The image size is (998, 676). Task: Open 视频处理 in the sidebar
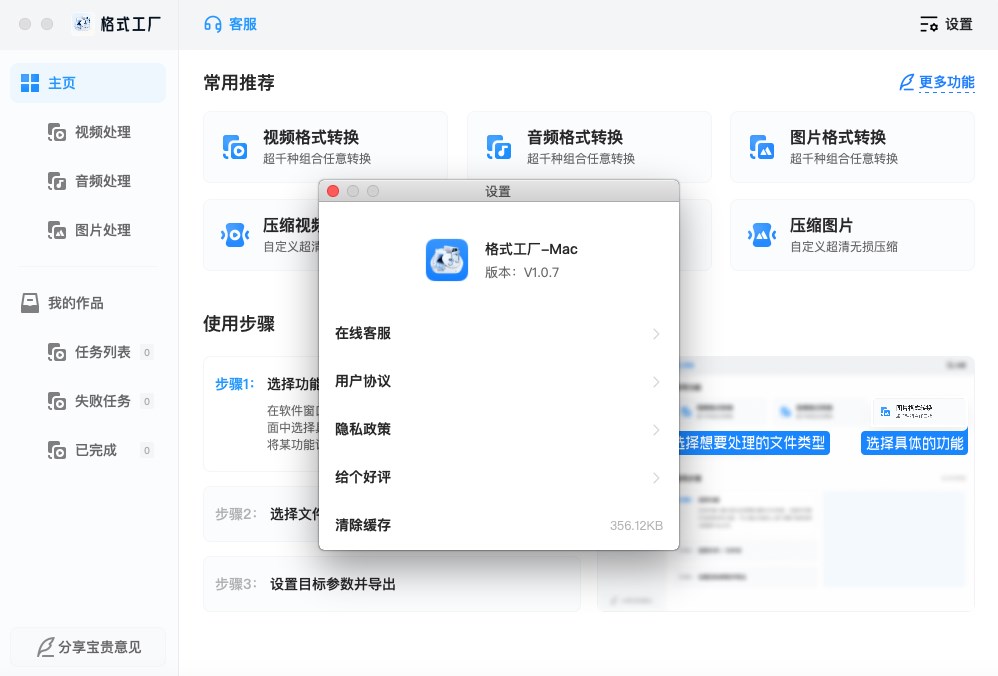pos(101,132)
